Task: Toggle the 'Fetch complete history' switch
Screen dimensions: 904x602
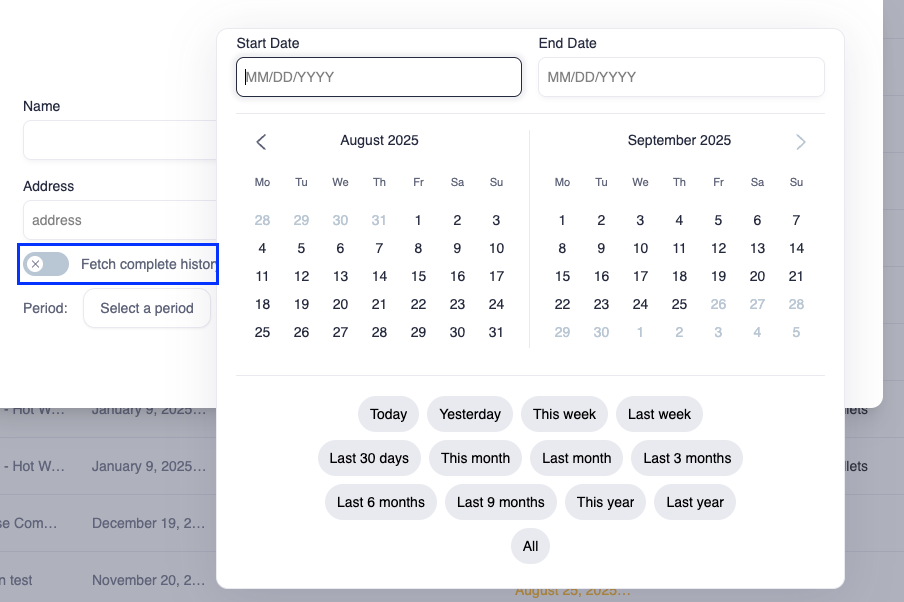Action: point(45,264)
